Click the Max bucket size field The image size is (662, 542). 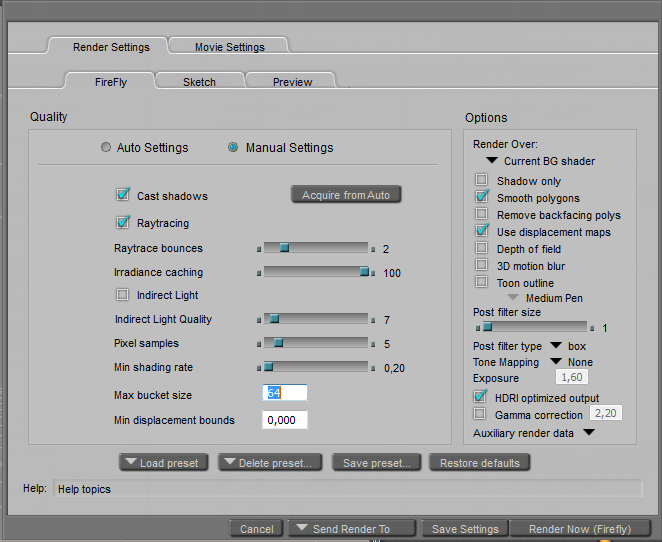coord(285,393)
